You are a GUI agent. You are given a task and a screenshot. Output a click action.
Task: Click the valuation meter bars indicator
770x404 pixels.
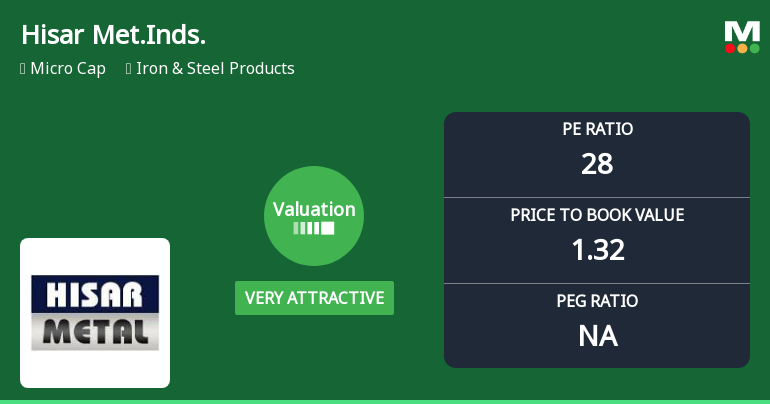[x=314, y=228]
